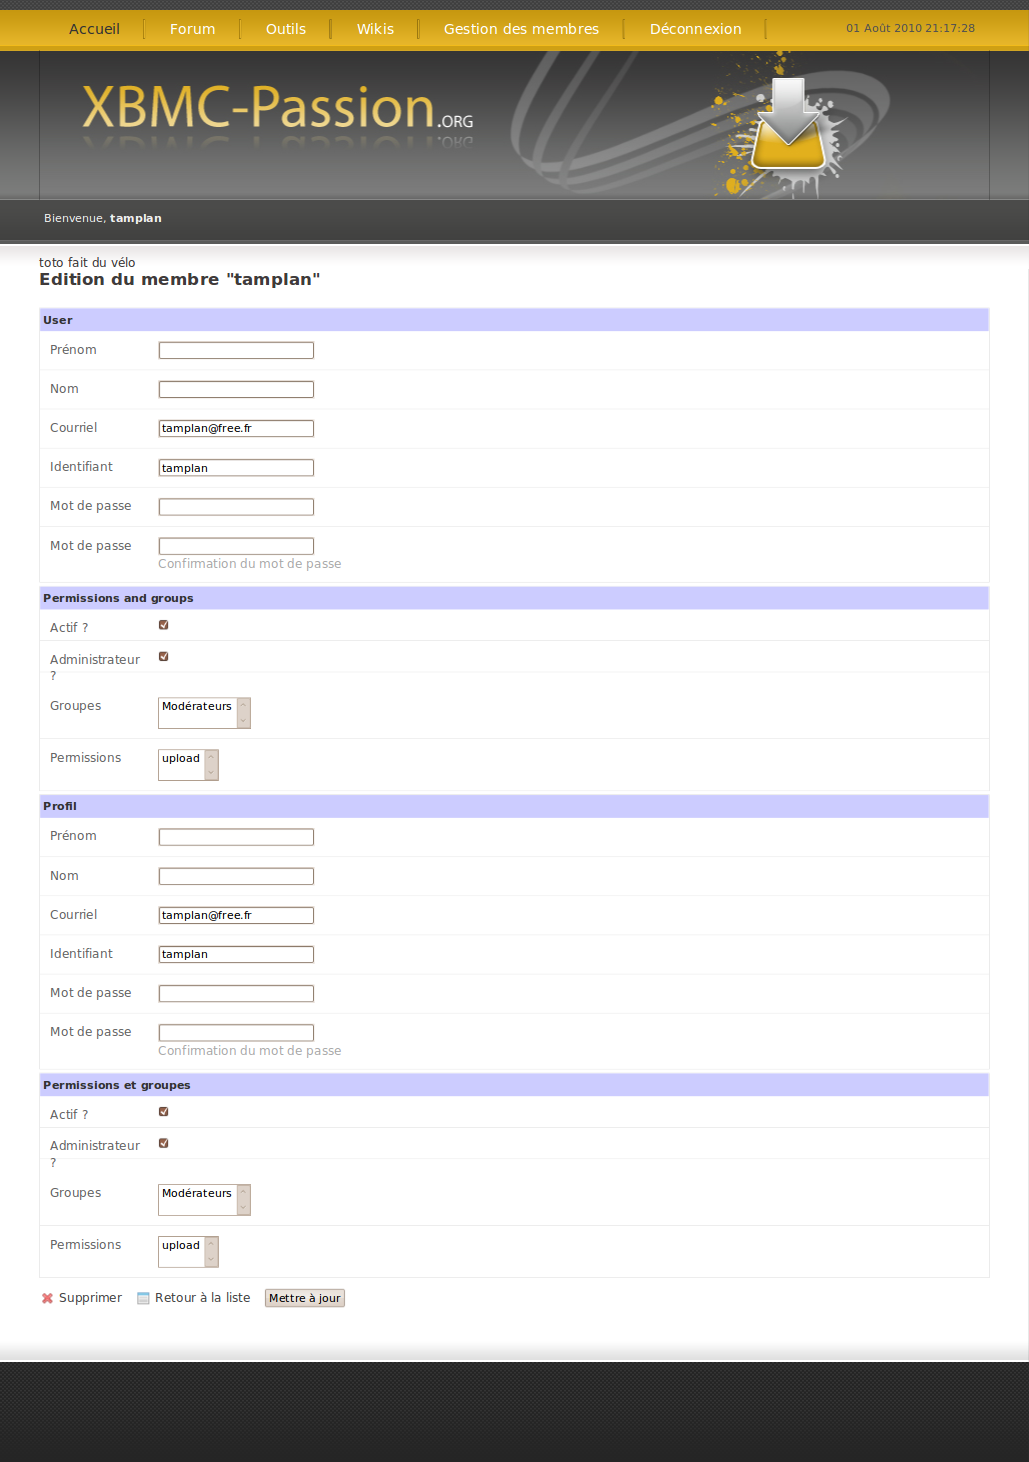Select upload in Permissions list of User form

coord(181,758)
